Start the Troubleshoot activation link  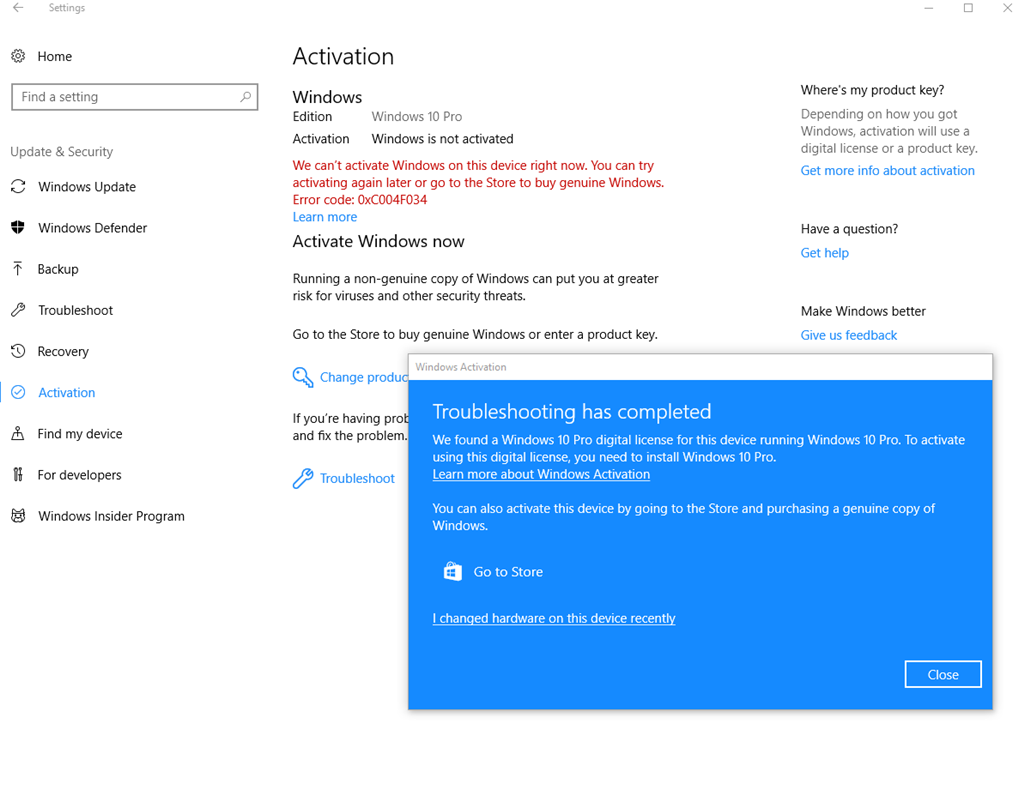[x=357, y=478]
